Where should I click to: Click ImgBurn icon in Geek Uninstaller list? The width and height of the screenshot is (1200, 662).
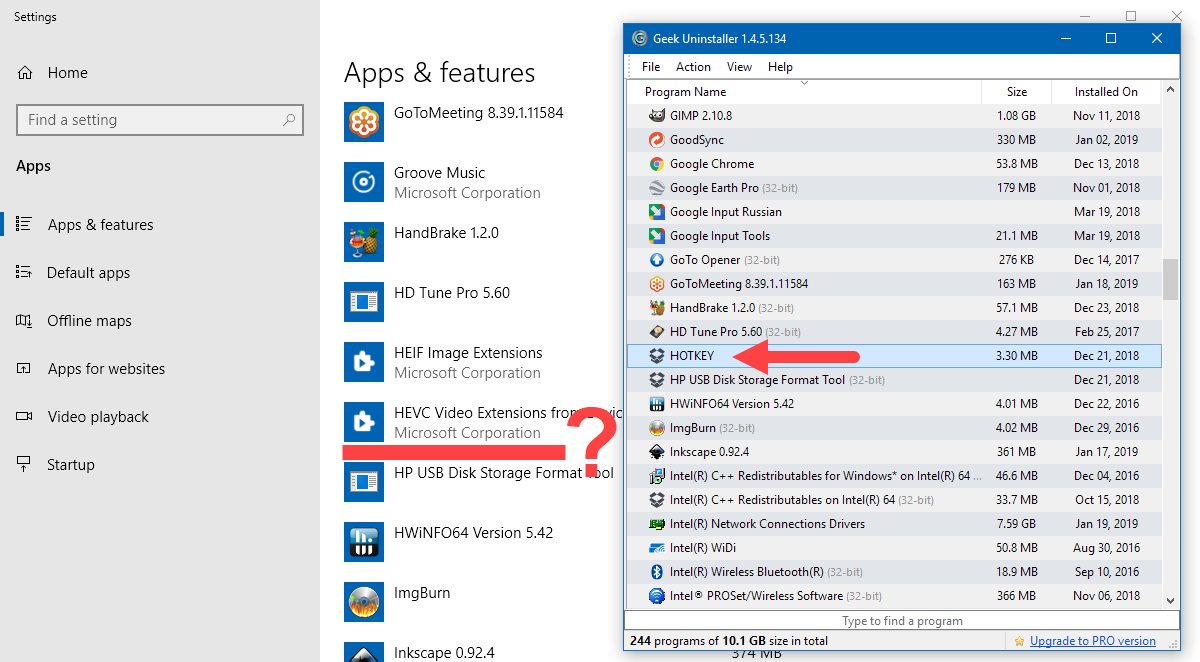657,428
